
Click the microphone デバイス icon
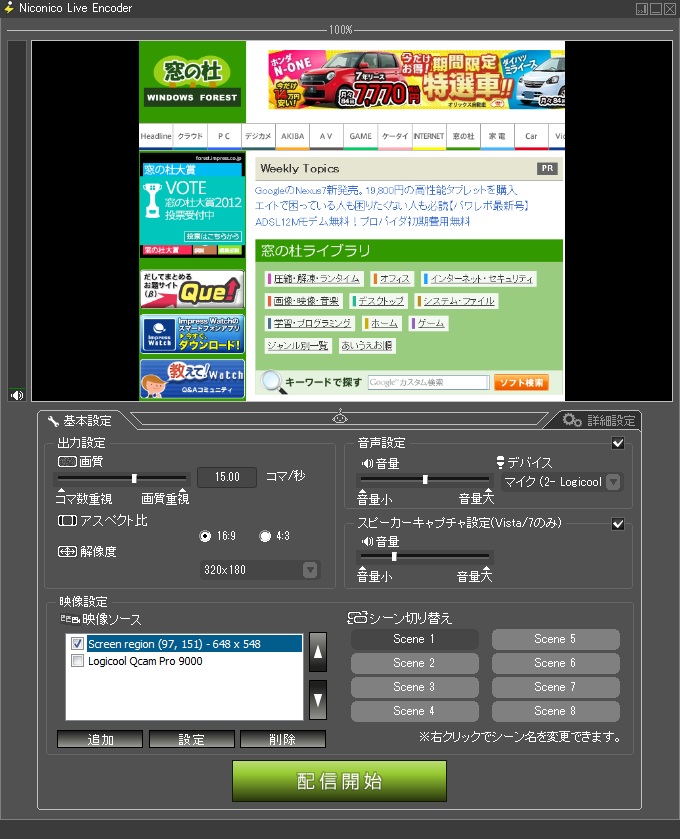click(x=500, y=462)
